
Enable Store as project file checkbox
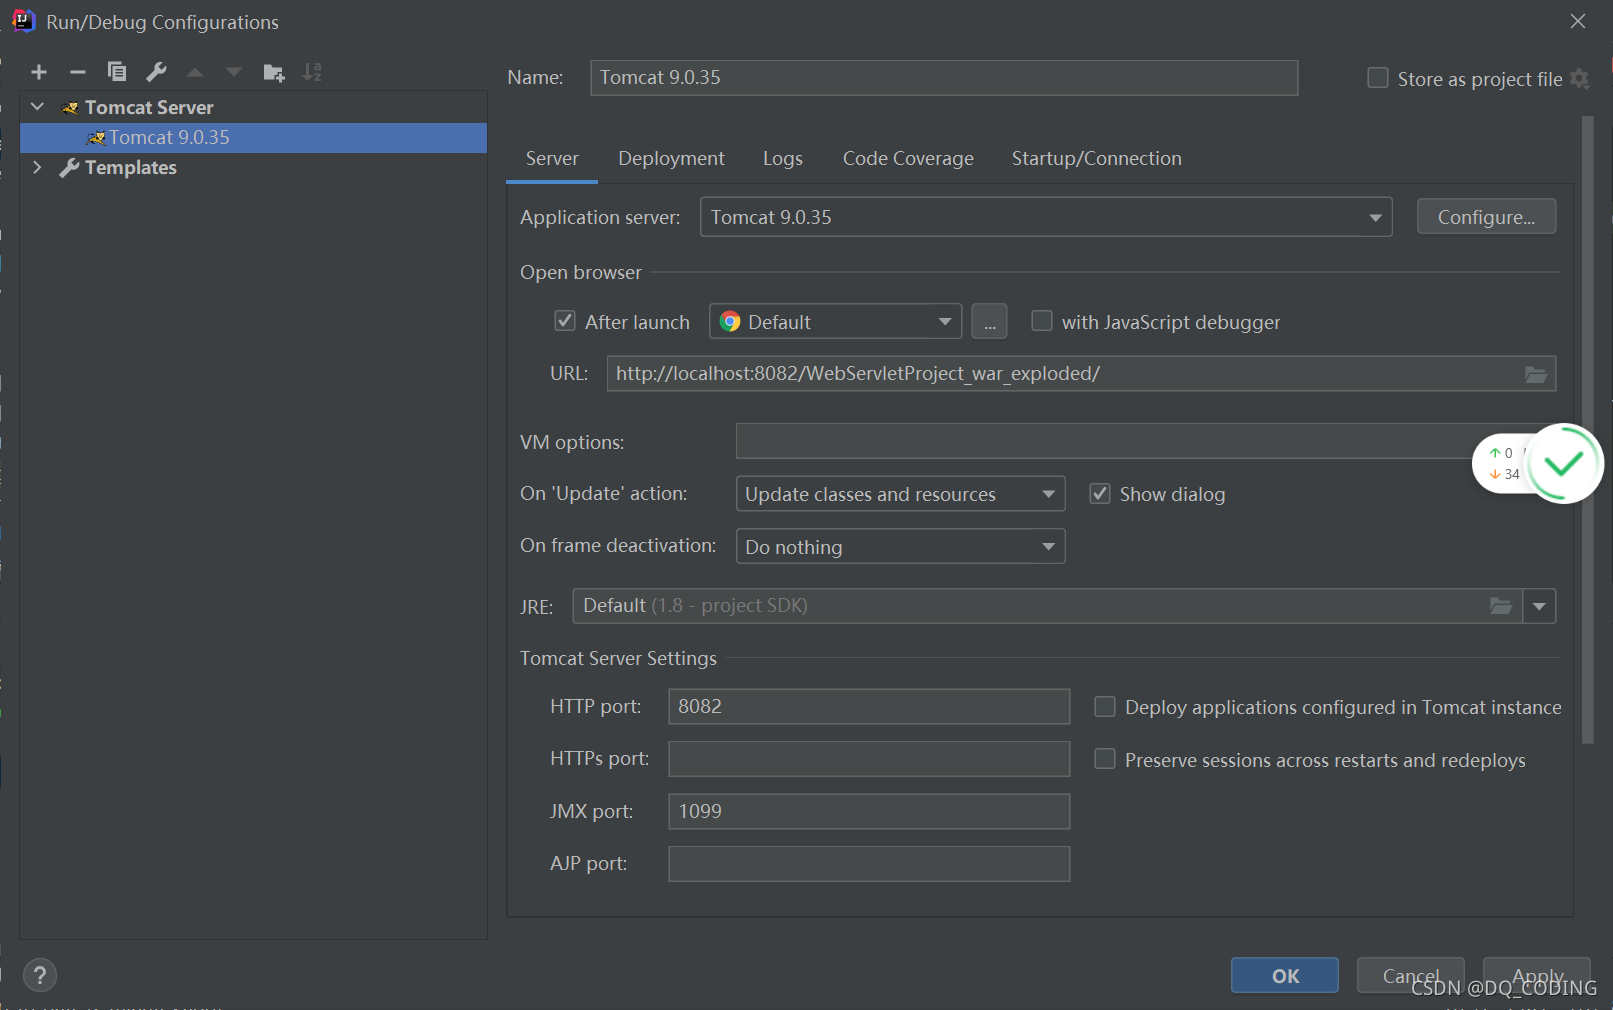[1378, 78]
